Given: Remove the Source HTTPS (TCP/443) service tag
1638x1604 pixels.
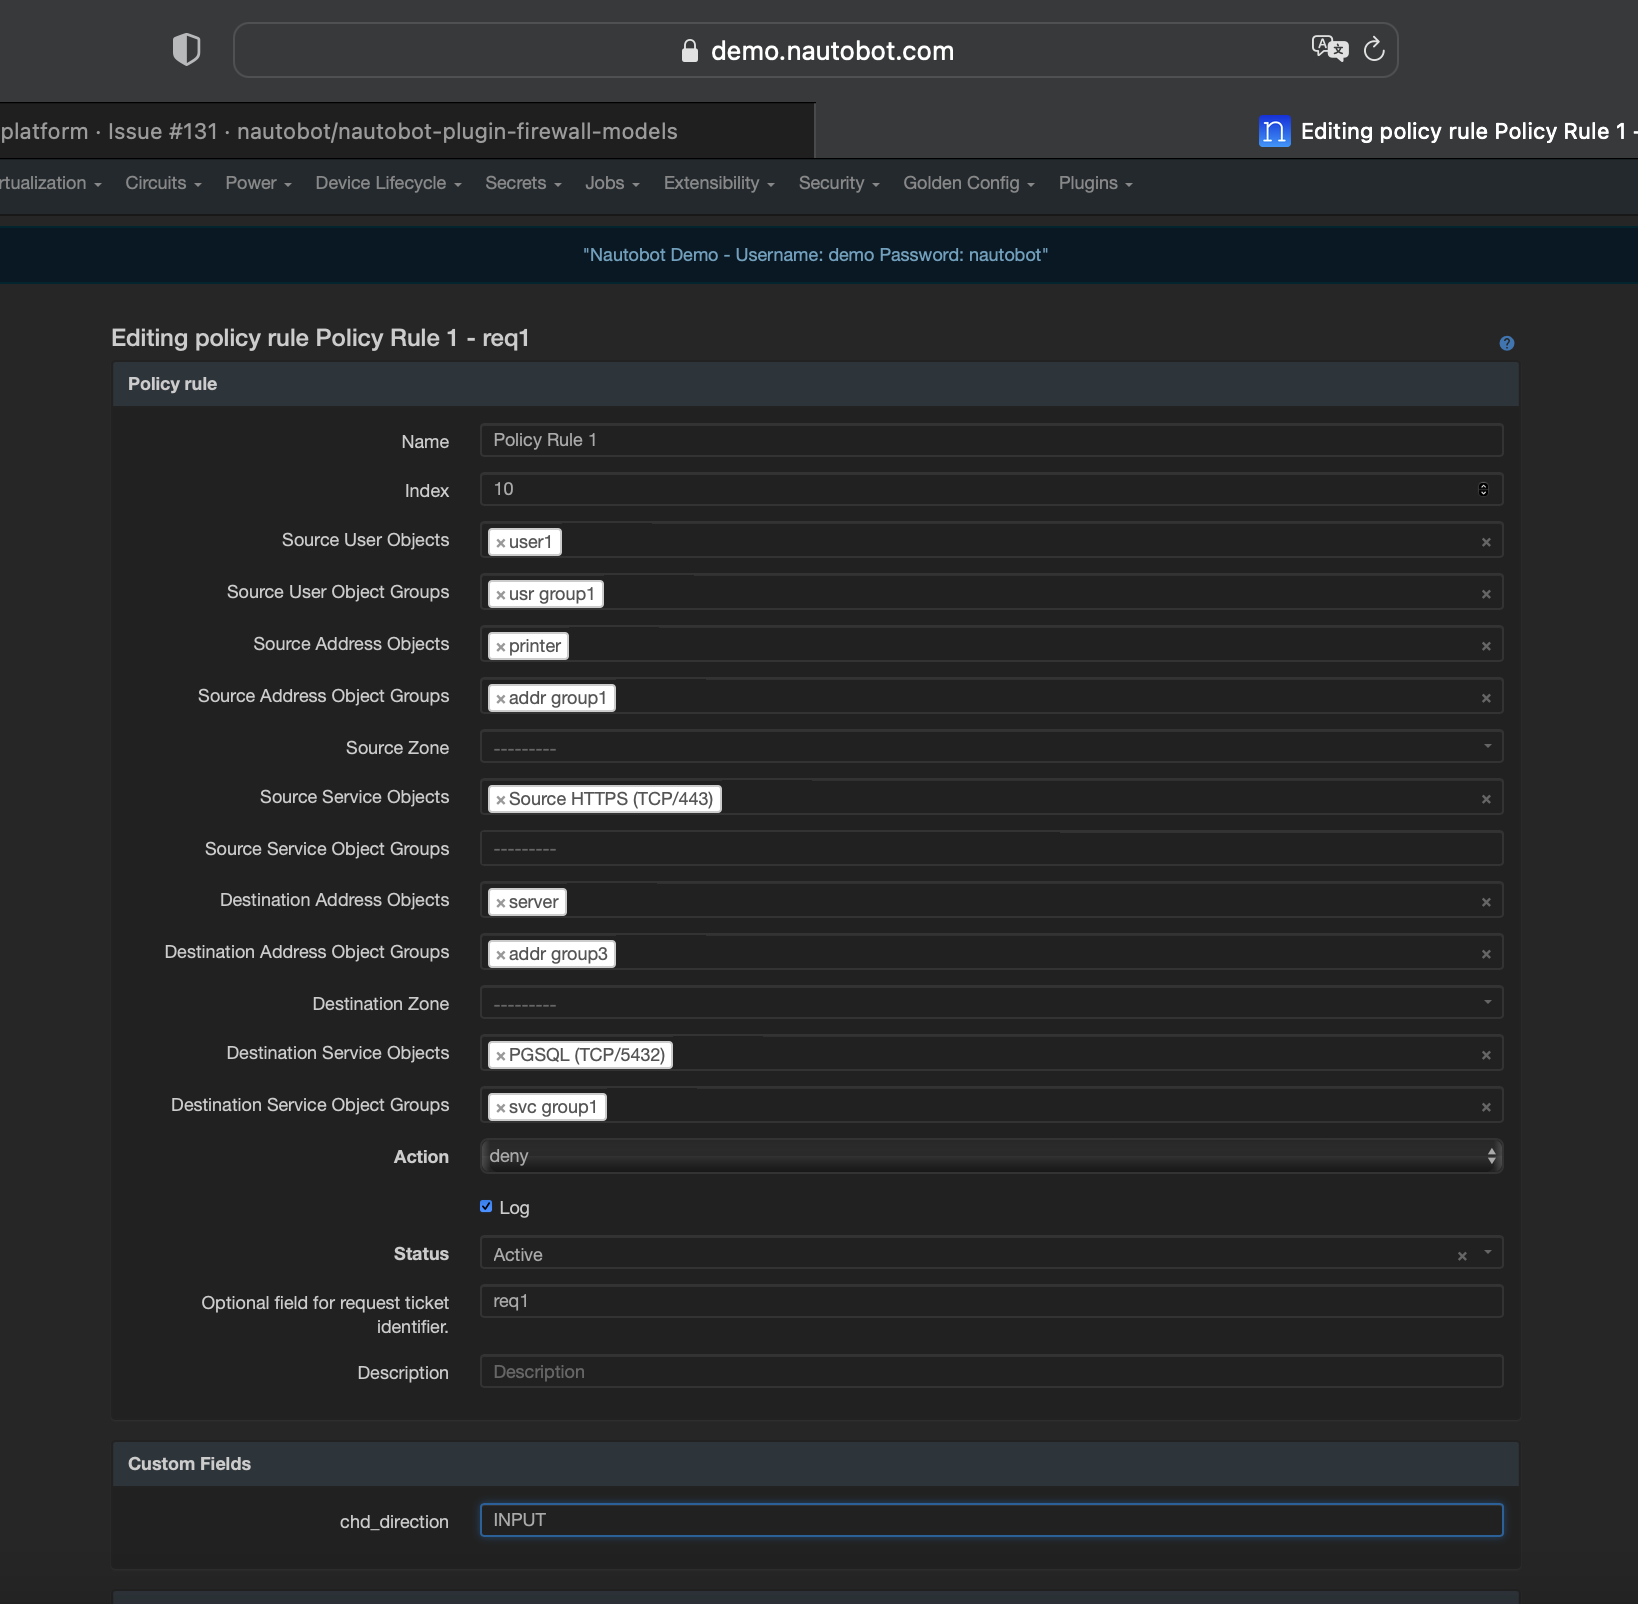Looking at the screenshot, I should pyautogui.click(x=500, y=798).
